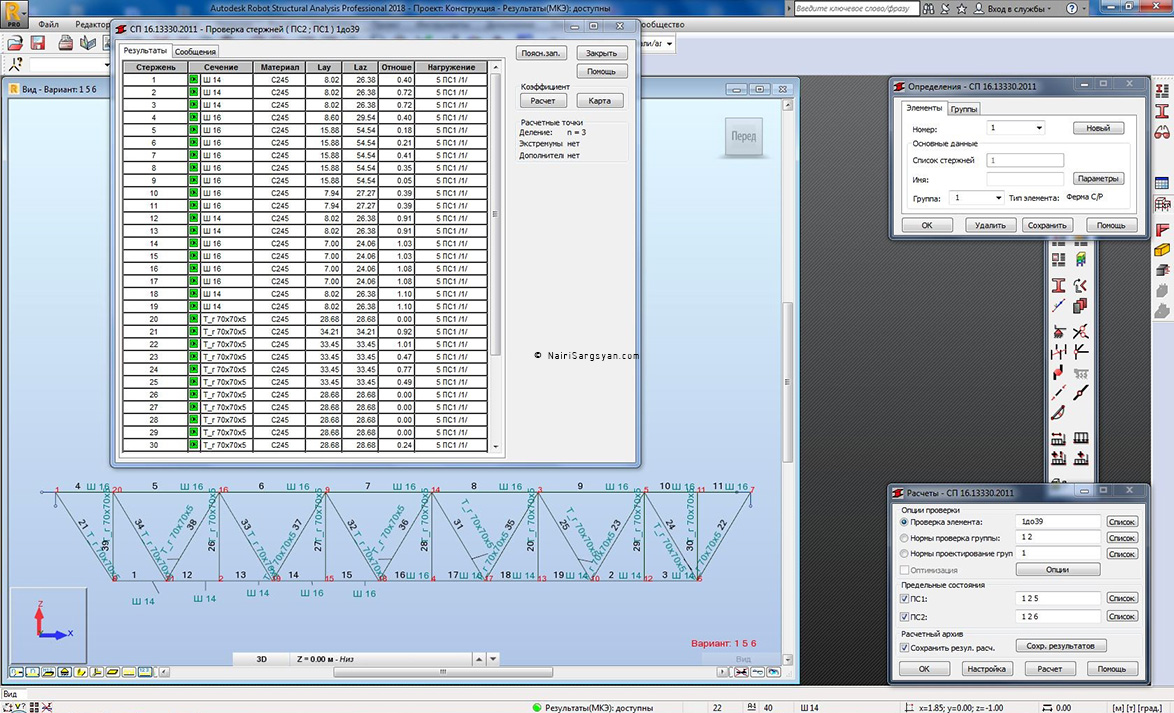This screenshot has width=1174, height=713.
Task: Click the down arrow next to Z = 0.00 м
Action: click(x=493, y=659)
